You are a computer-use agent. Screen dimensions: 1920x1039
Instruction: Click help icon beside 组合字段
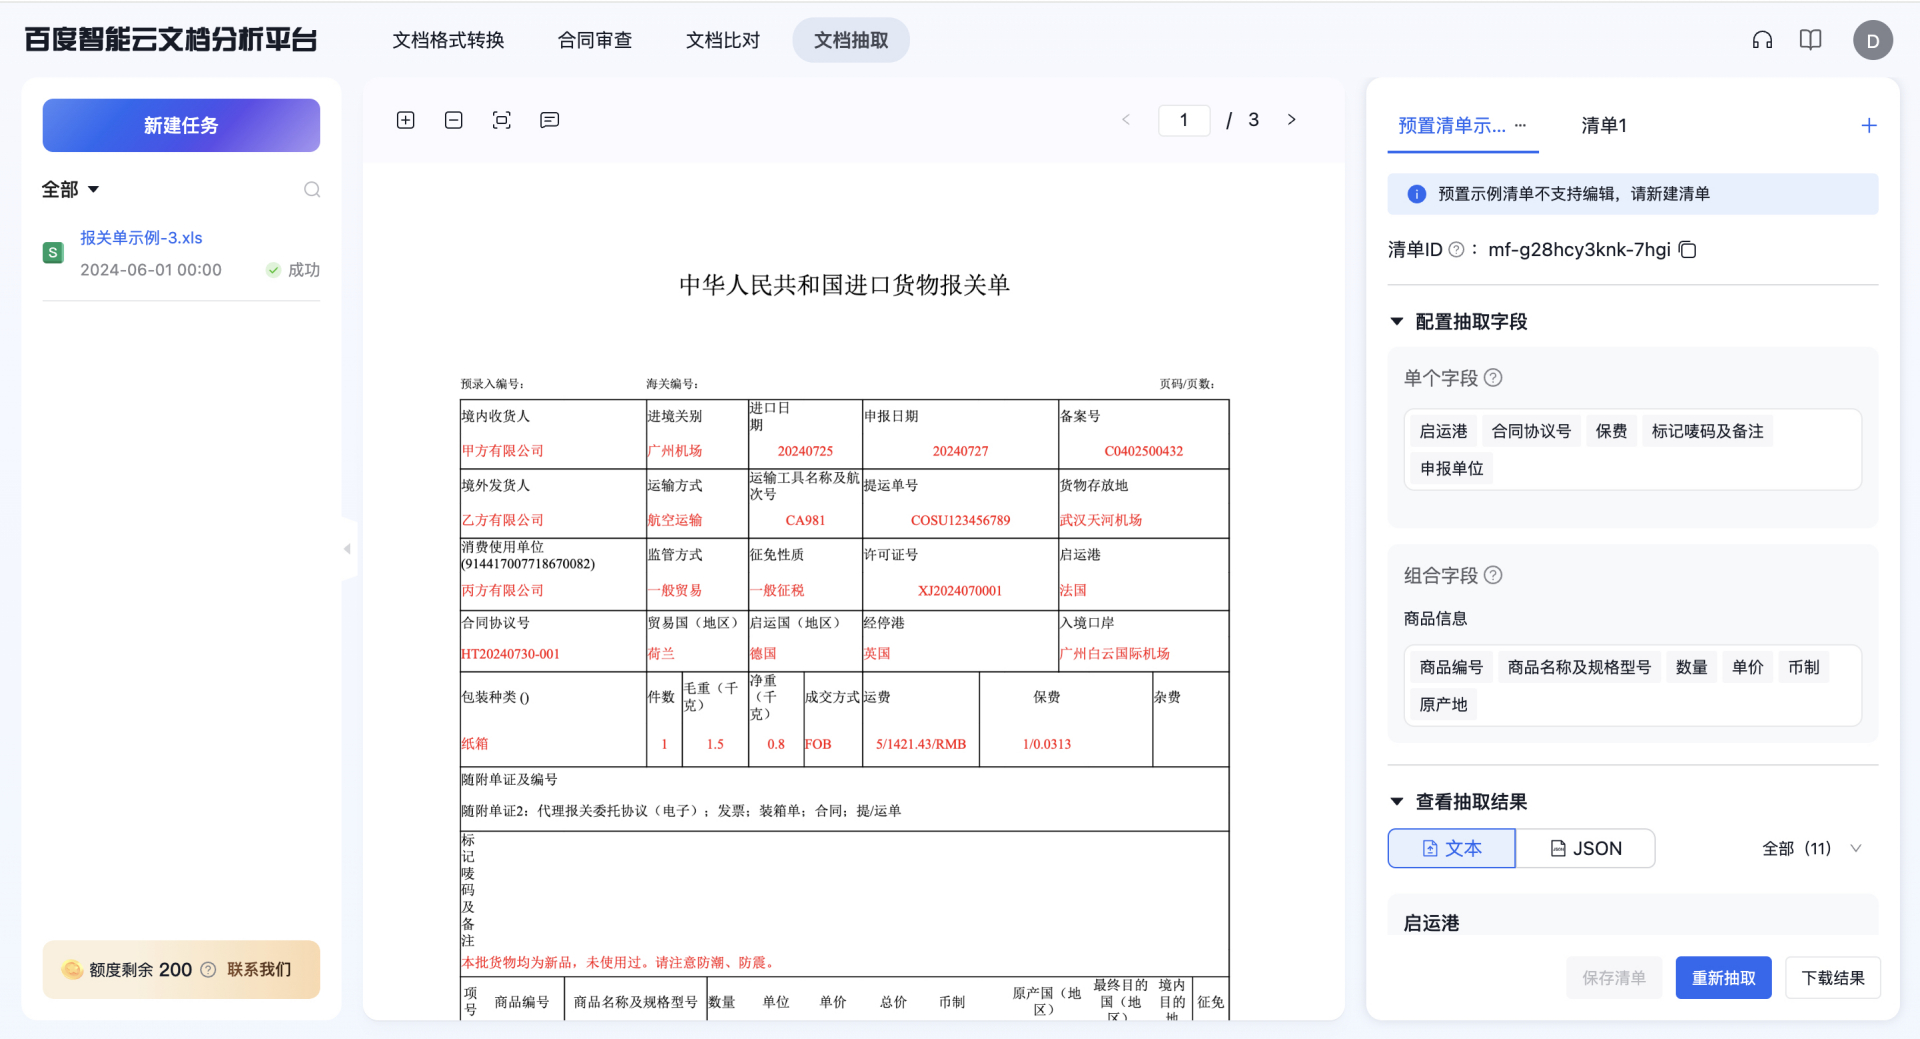(1493, 575)
